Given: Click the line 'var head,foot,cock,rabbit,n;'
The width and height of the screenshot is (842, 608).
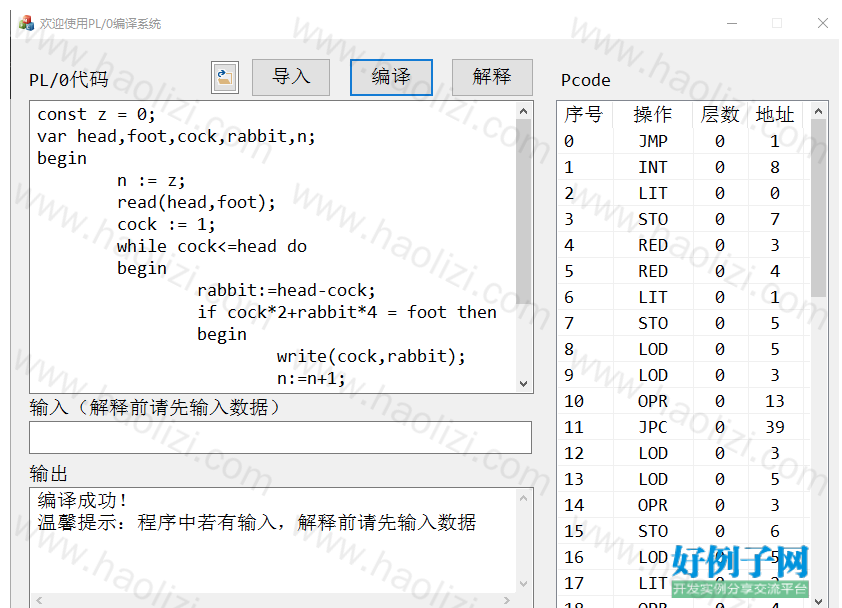Looking at the screenshot, I should [x=176, y=136].
